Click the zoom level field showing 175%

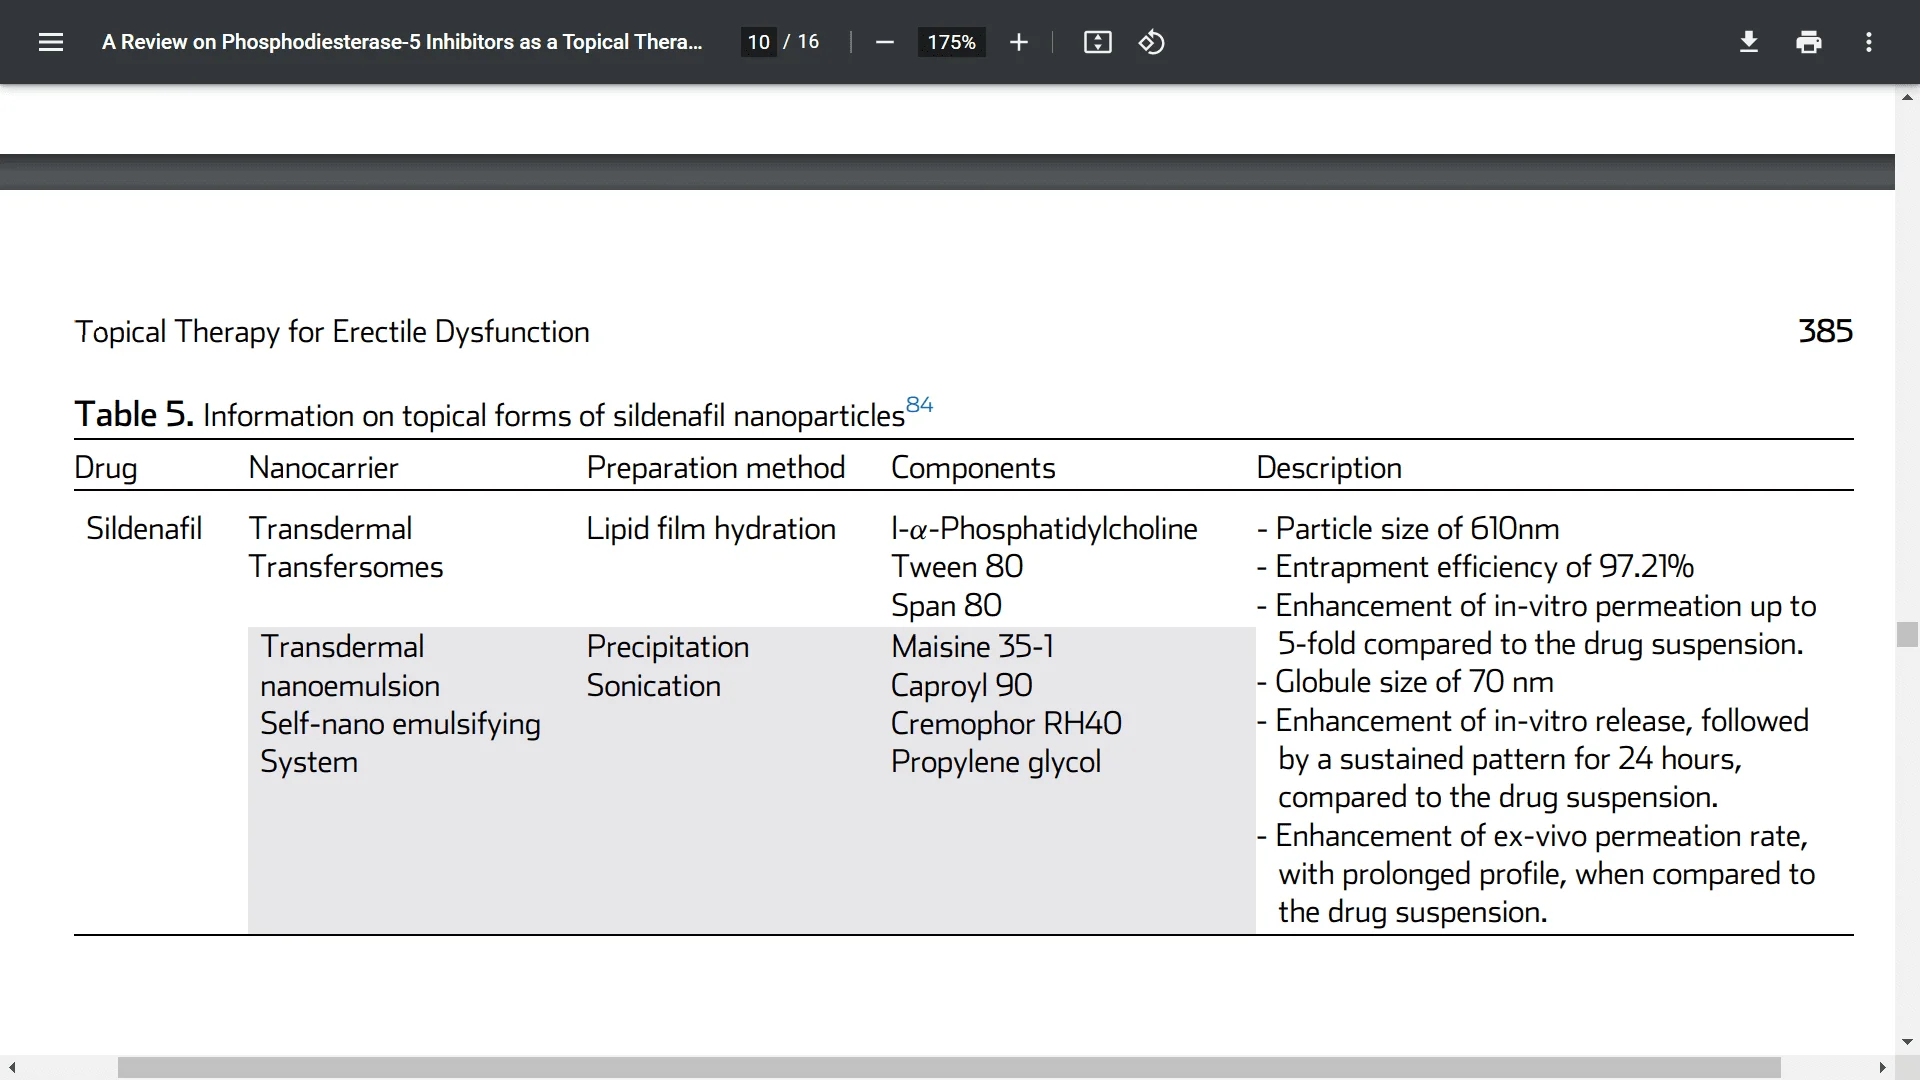coord(951,42)
